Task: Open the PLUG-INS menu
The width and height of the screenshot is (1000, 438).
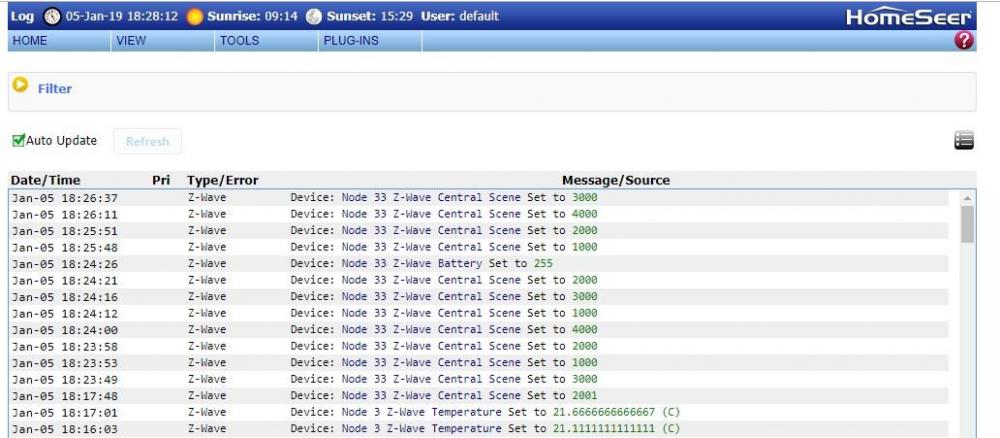Action: 350,41
